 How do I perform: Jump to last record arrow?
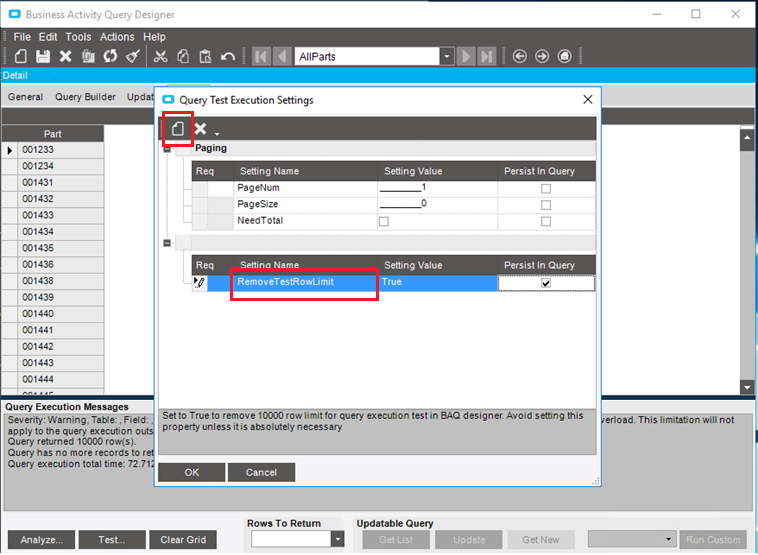pos(487,57)
